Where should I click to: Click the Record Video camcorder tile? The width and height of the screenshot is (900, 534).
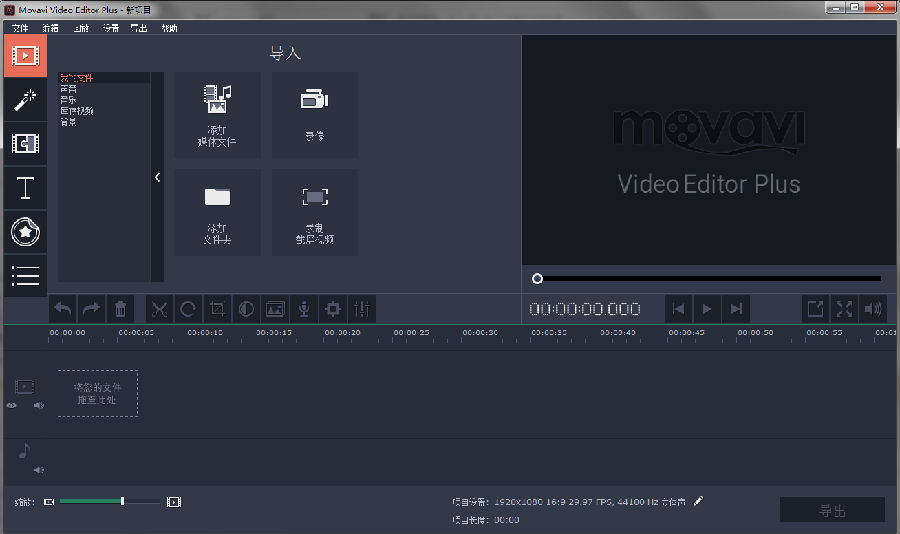click(x=315, y=115)
